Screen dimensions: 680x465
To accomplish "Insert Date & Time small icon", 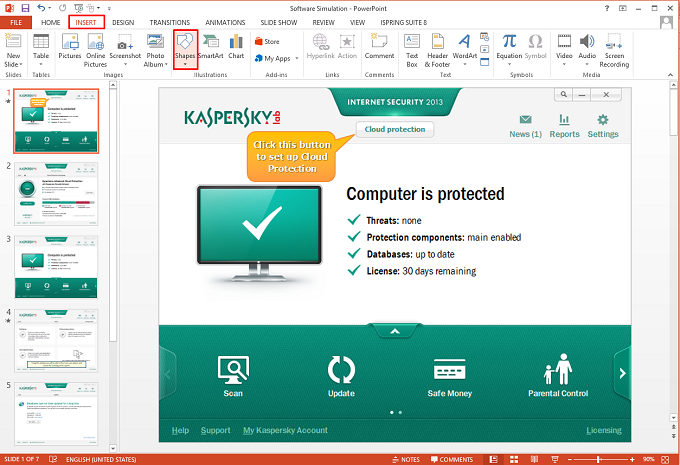I will tap(484, 37).
